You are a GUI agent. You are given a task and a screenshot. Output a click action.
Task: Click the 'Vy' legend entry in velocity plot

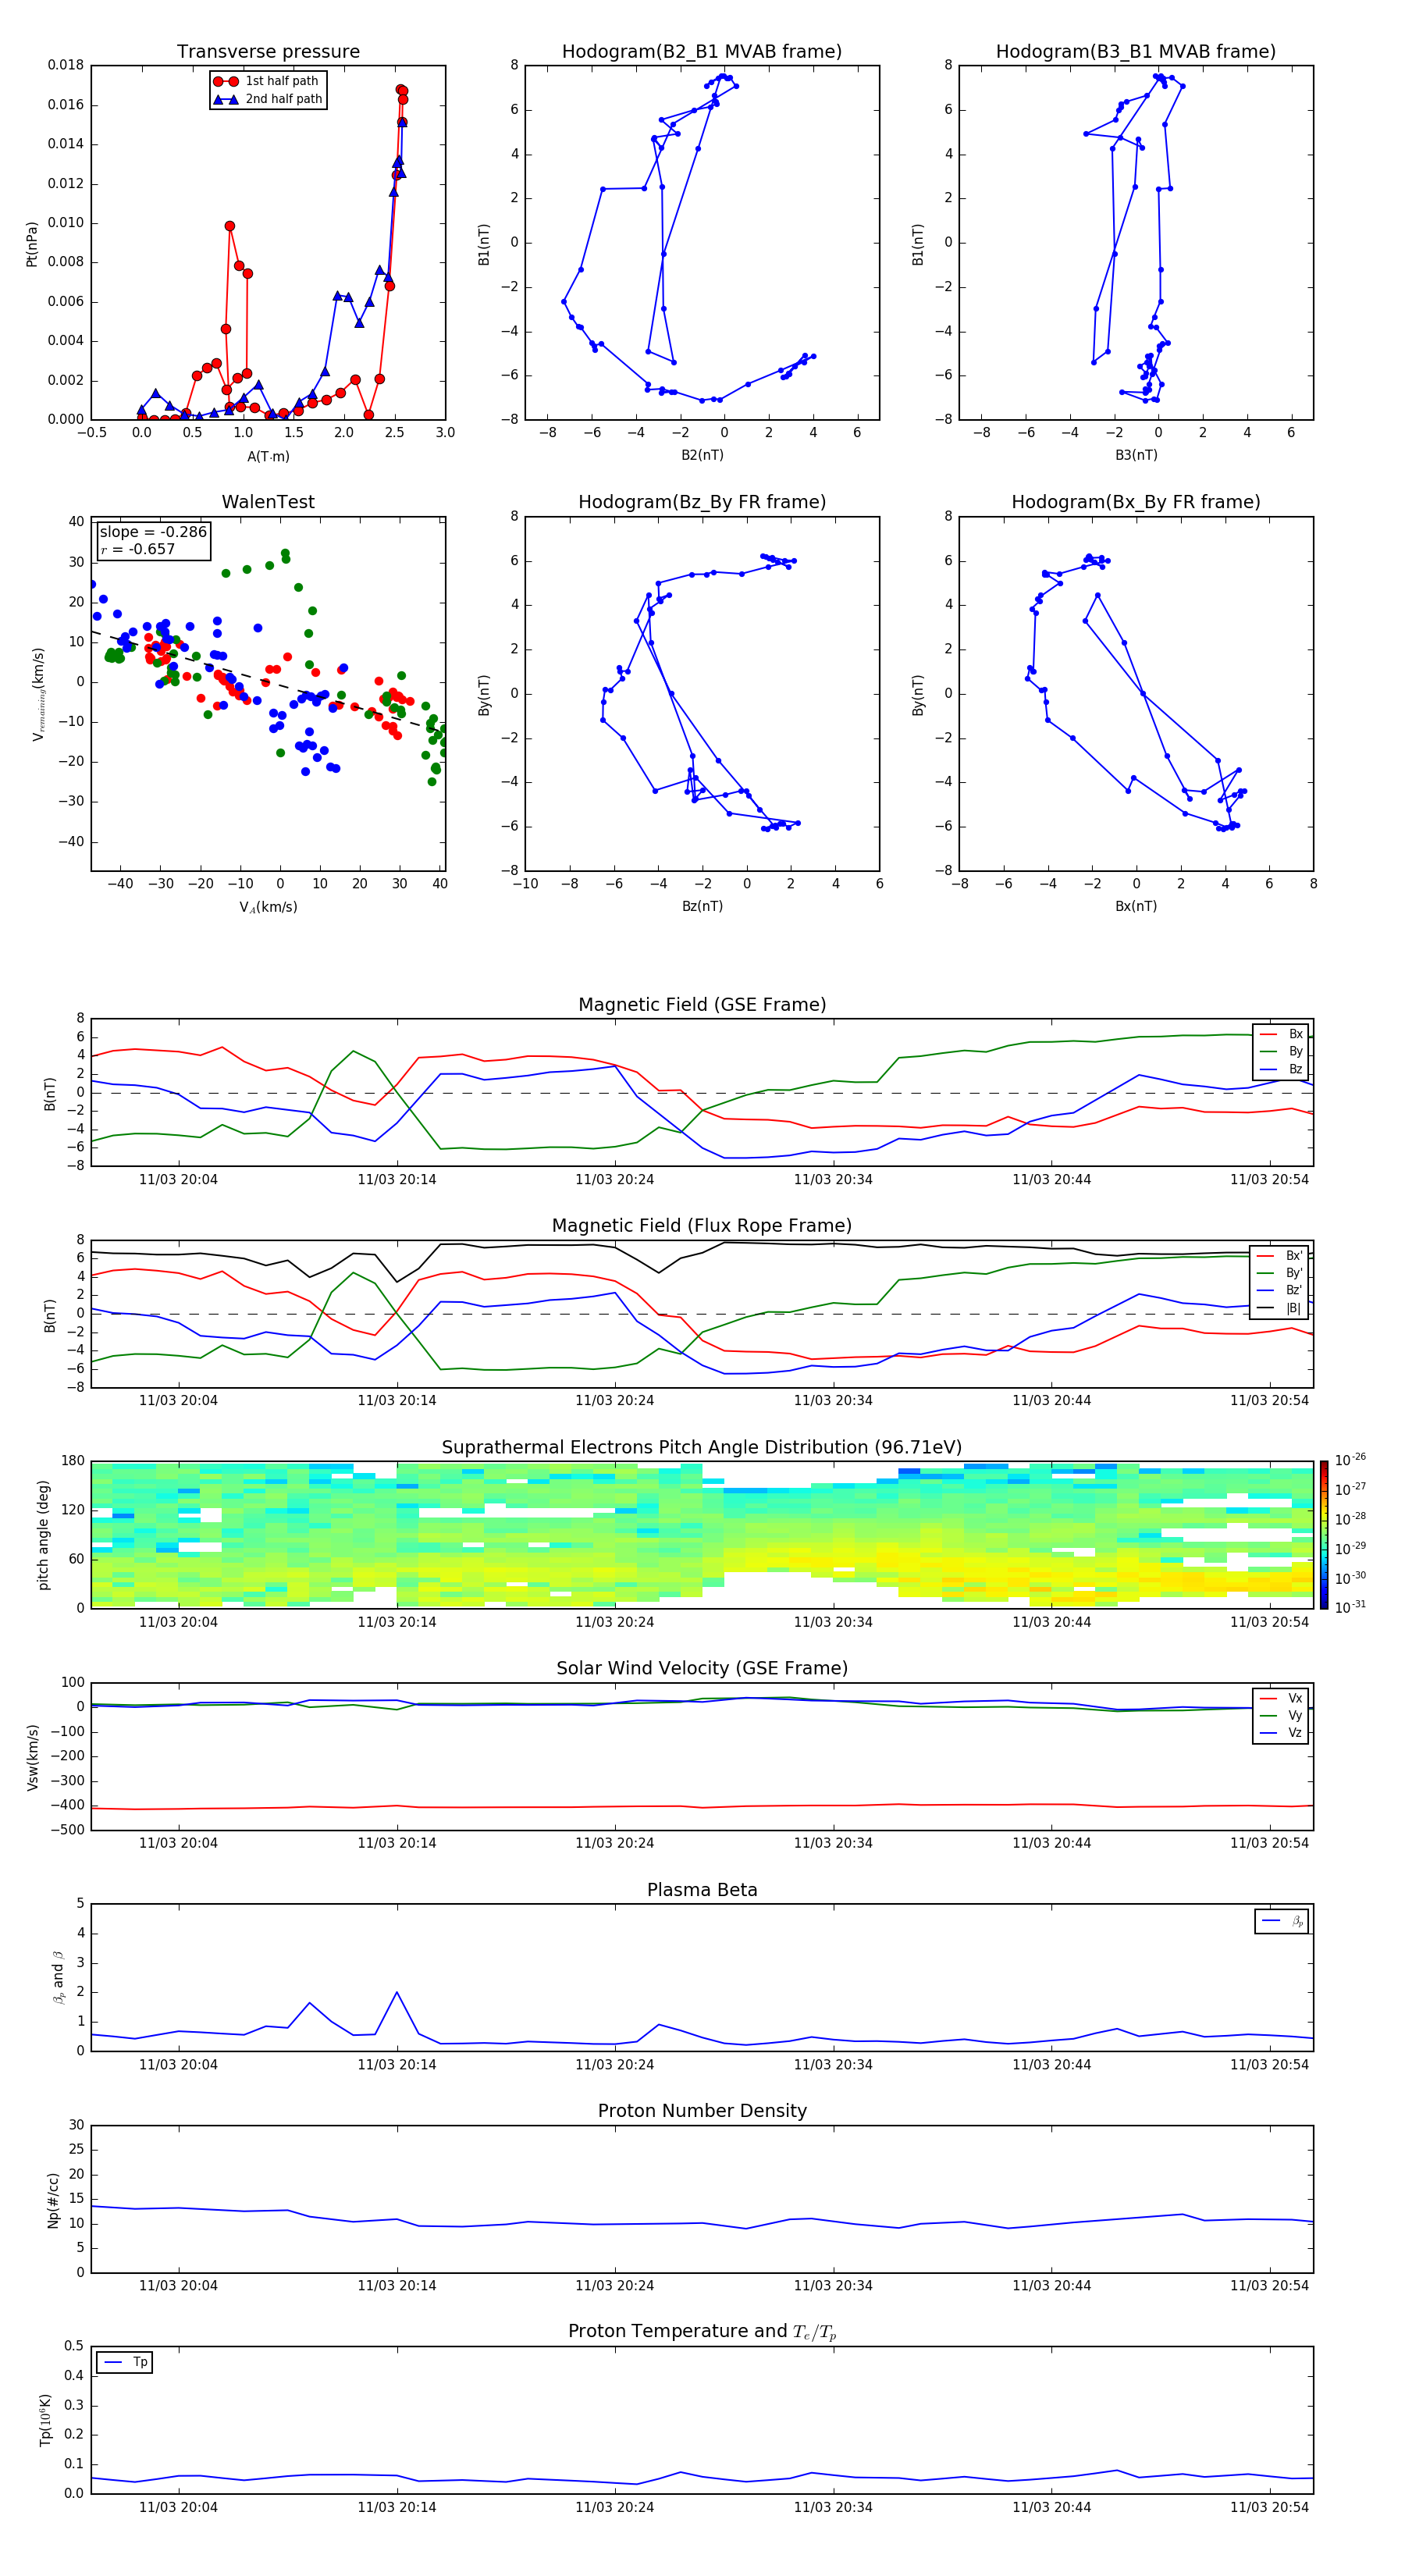(1281, 1715)
